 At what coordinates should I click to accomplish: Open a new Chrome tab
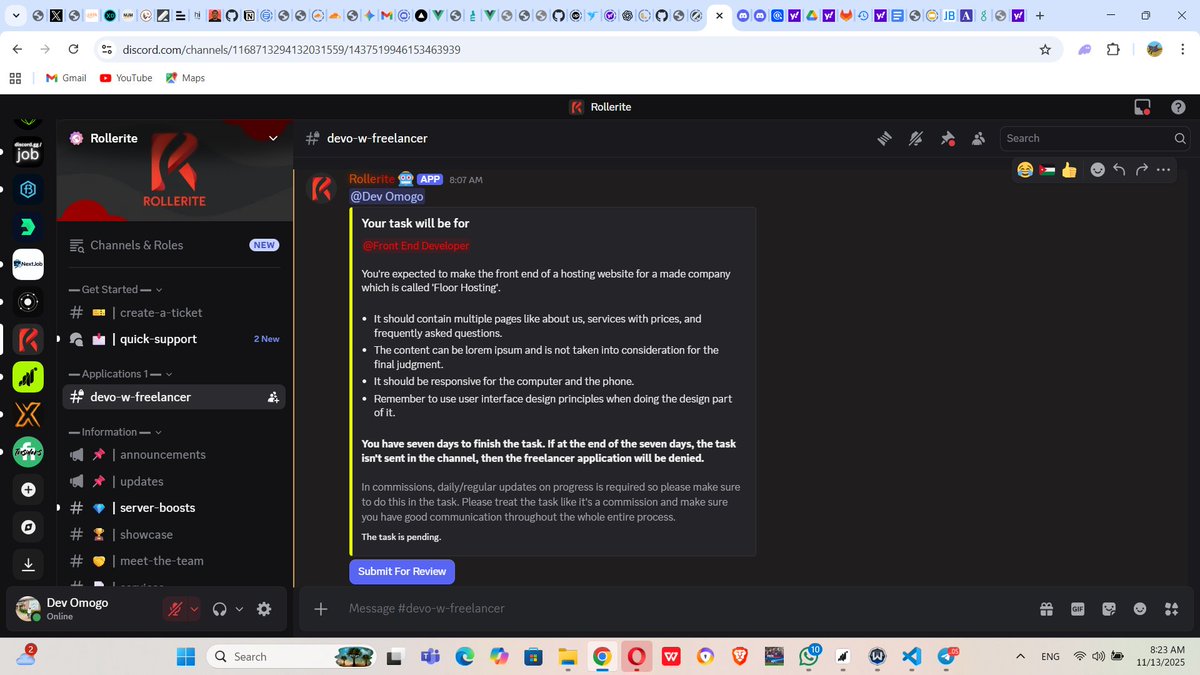click(x=1040, y=16)
